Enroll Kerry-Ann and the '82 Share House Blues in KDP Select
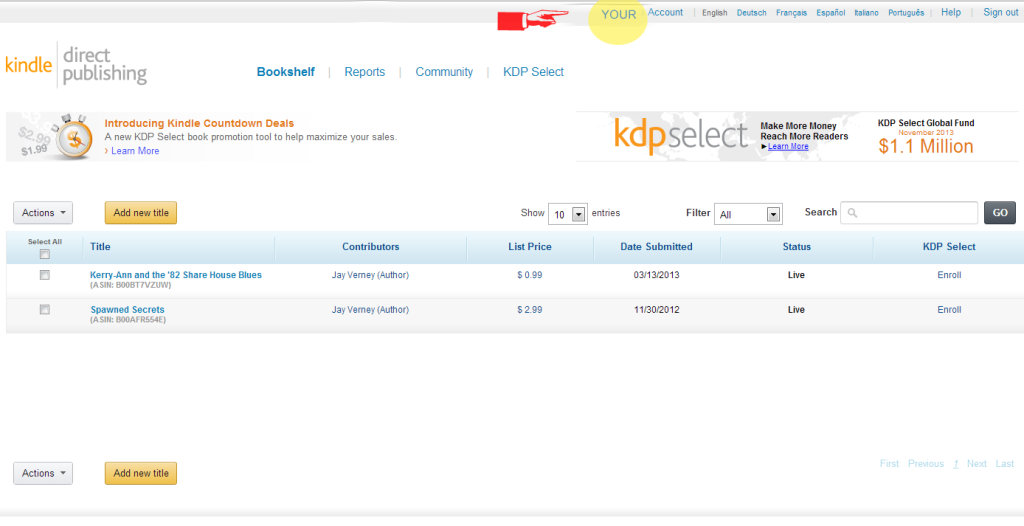This screenshot has width=1024, height=526. 950,275
